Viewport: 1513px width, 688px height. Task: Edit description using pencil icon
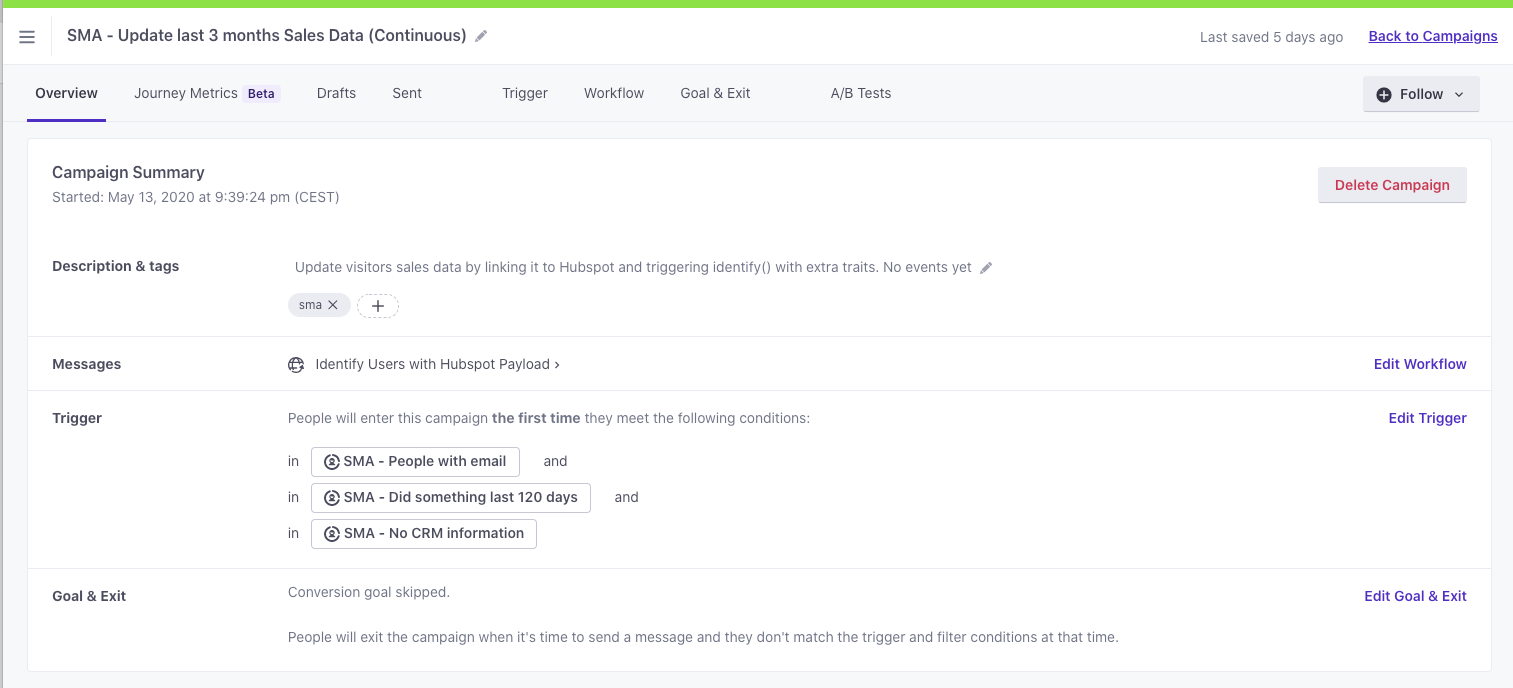click(986, 268)
